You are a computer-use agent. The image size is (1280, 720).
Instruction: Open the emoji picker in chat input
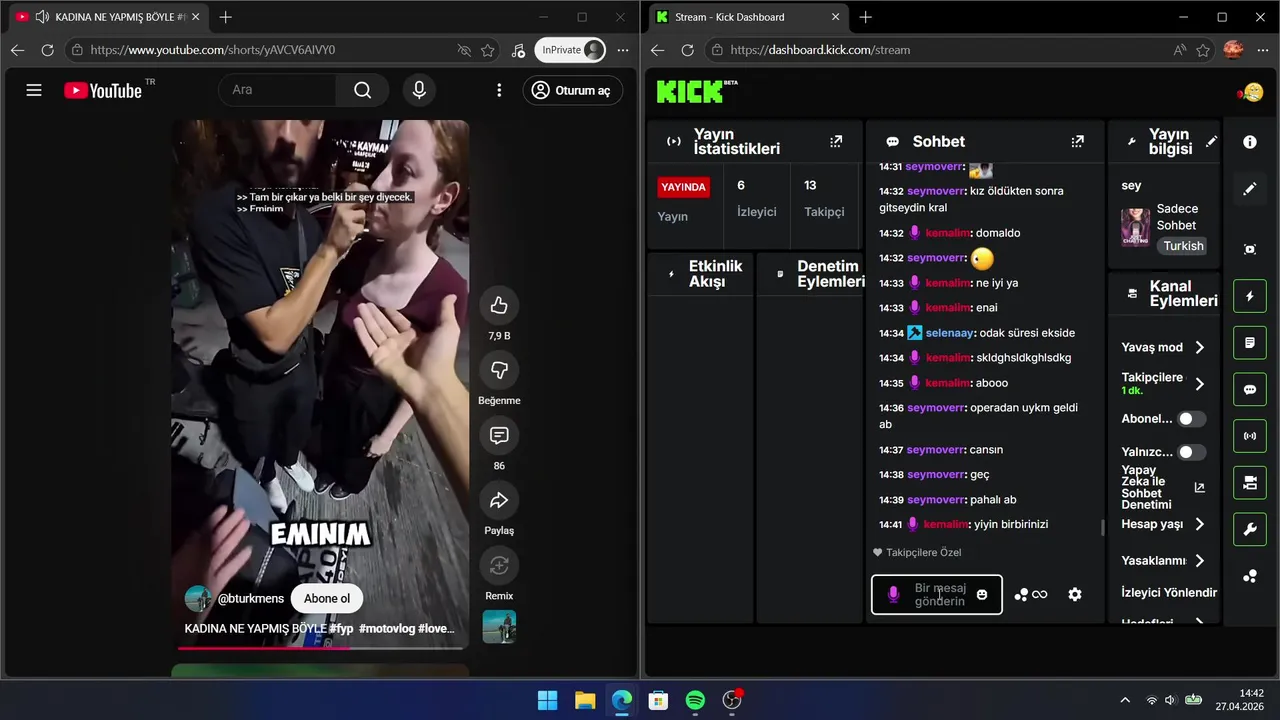click(x=982, y=594)
